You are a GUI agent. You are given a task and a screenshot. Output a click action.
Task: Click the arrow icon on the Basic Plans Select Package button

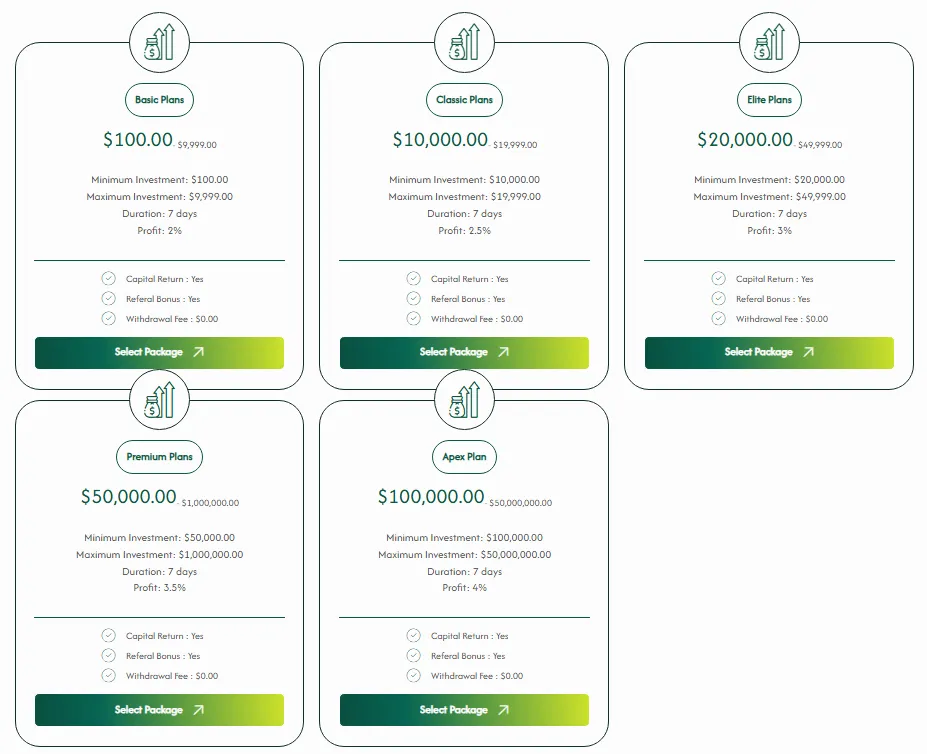pos(198,352)
